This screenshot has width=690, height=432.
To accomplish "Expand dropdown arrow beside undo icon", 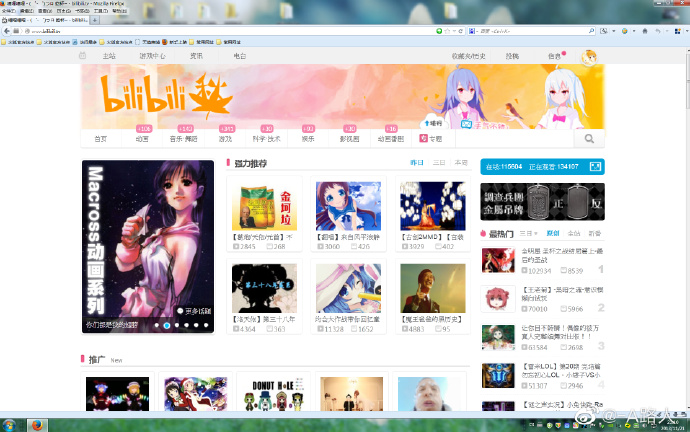I will 667,31.
